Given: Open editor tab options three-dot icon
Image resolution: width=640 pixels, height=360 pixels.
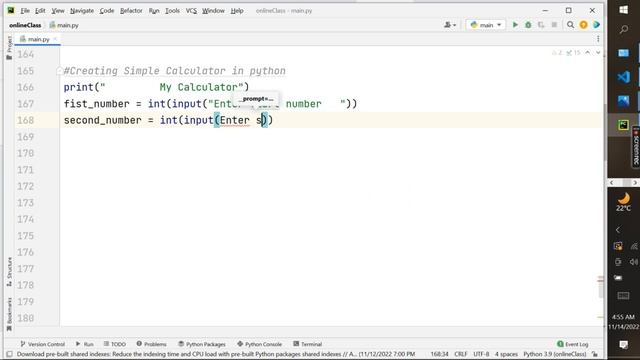Looking at the screenshot, I should click(x=598, y=39).
